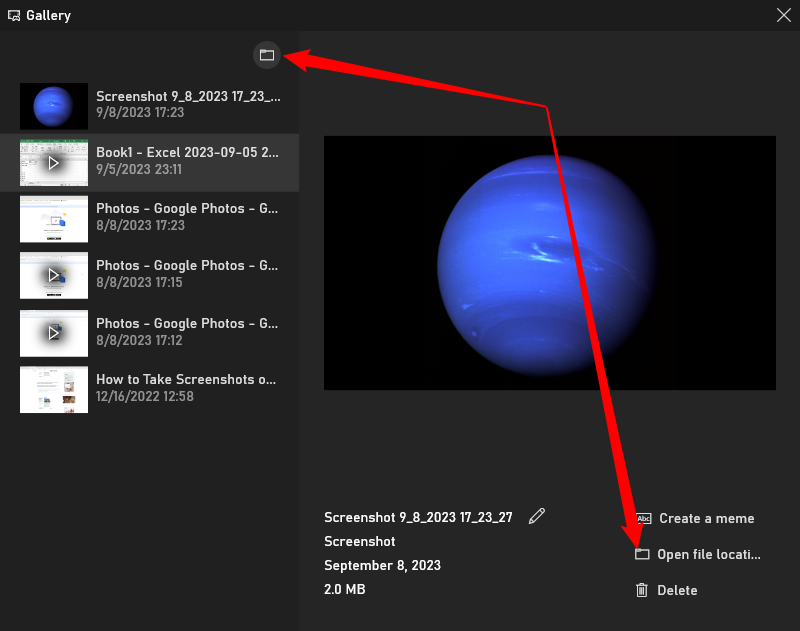Open the Photos thumbnail dated 8/8/2023 17:23
This screenshot has height=631, width=800.
54,219
